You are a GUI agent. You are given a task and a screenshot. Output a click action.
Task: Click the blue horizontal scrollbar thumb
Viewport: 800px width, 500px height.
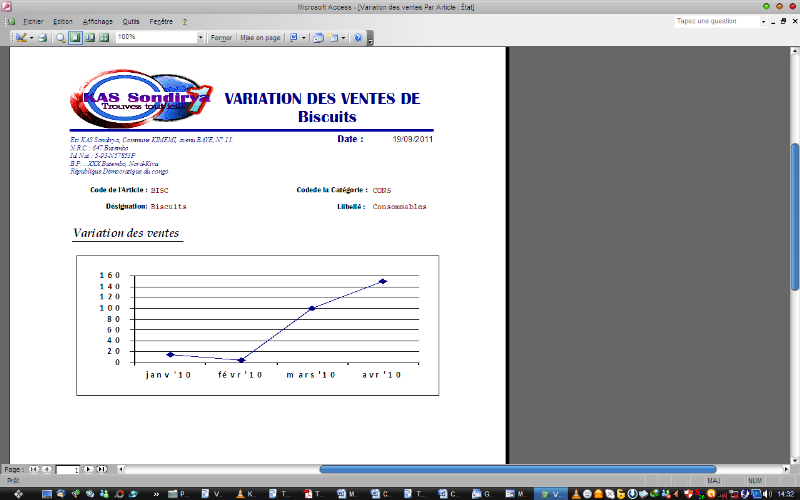pos(518,469)
